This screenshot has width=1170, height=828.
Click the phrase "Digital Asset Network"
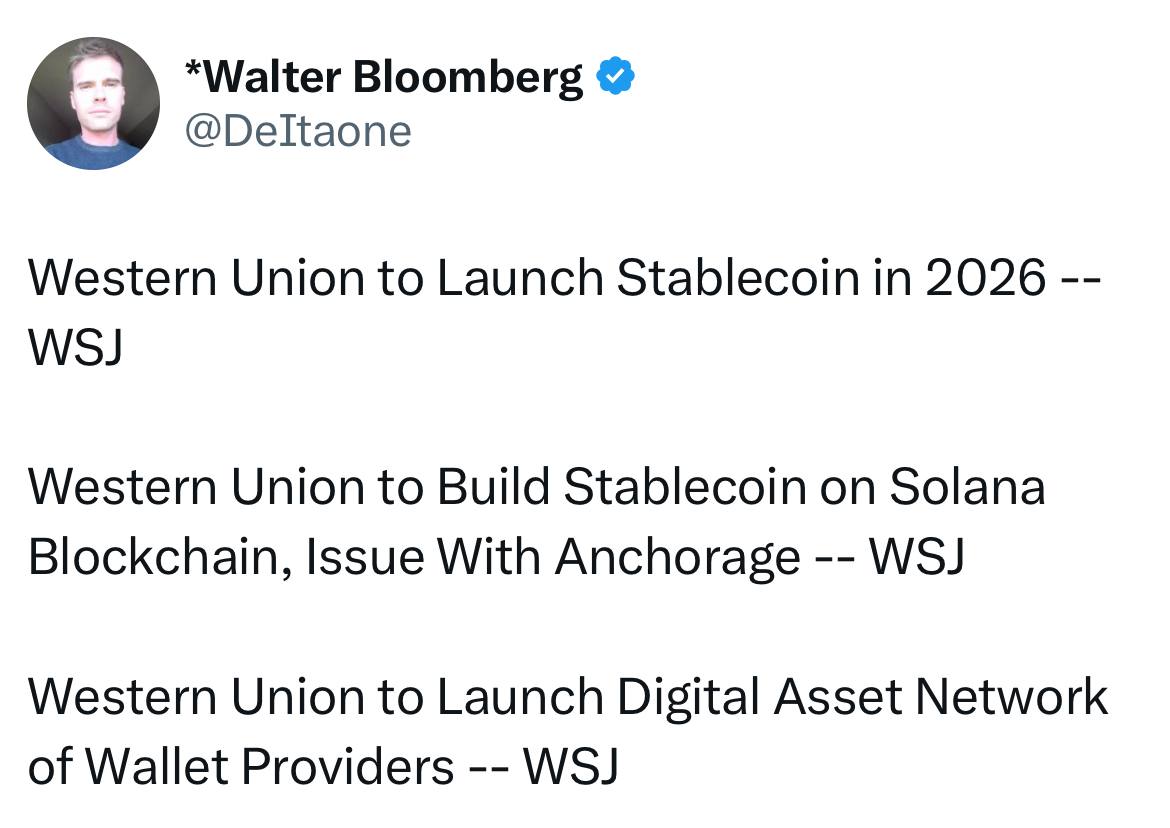tap(862, 697)
